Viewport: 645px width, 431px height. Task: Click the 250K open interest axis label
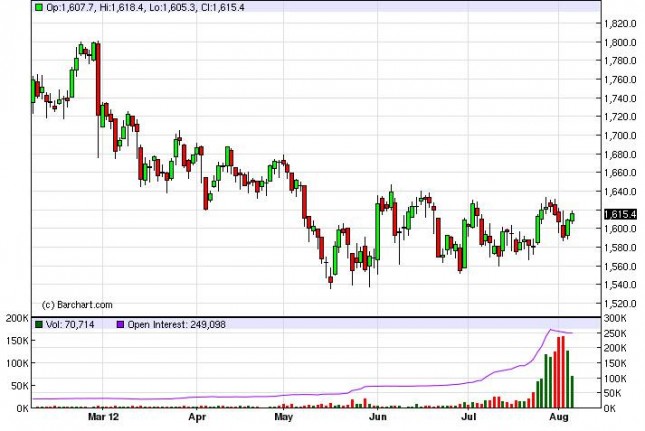[615, 333]
